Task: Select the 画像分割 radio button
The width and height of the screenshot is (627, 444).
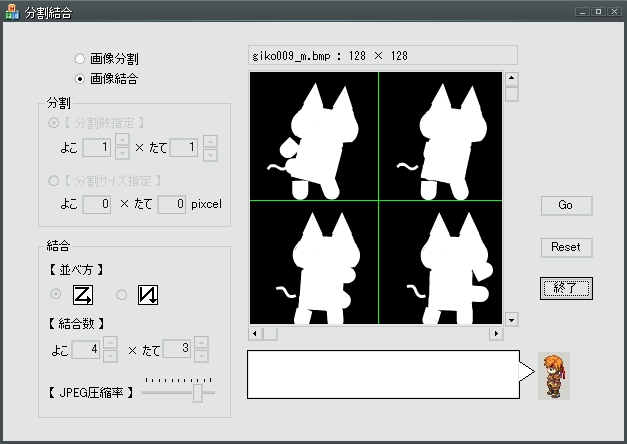Action: coord(80,59)
